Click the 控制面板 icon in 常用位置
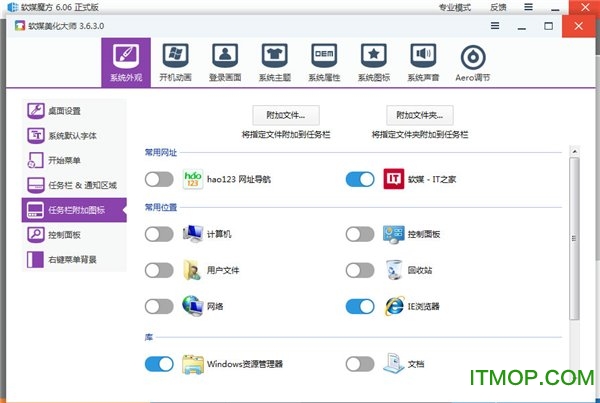Screen dimensions: 600x403 [x=394, y=234]
